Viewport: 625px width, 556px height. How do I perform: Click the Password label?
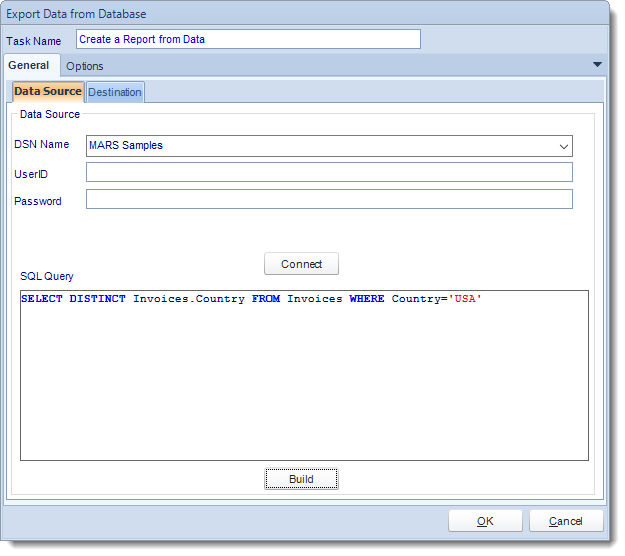pos(37,201)
